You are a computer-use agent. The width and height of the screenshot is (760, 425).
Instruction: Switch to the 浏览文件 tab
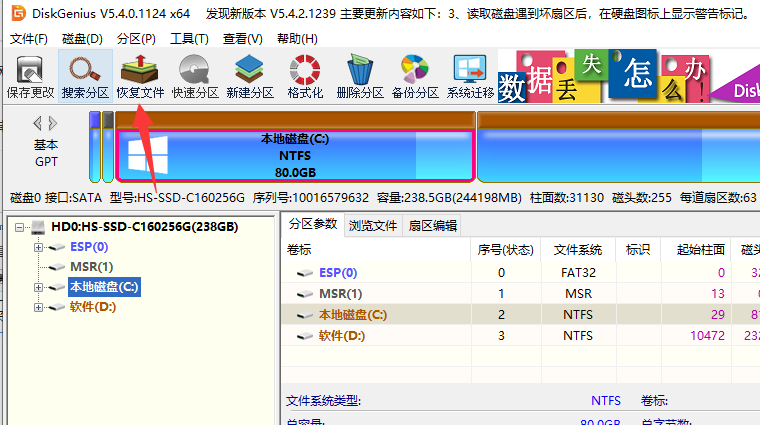click(x=372, y=225)
